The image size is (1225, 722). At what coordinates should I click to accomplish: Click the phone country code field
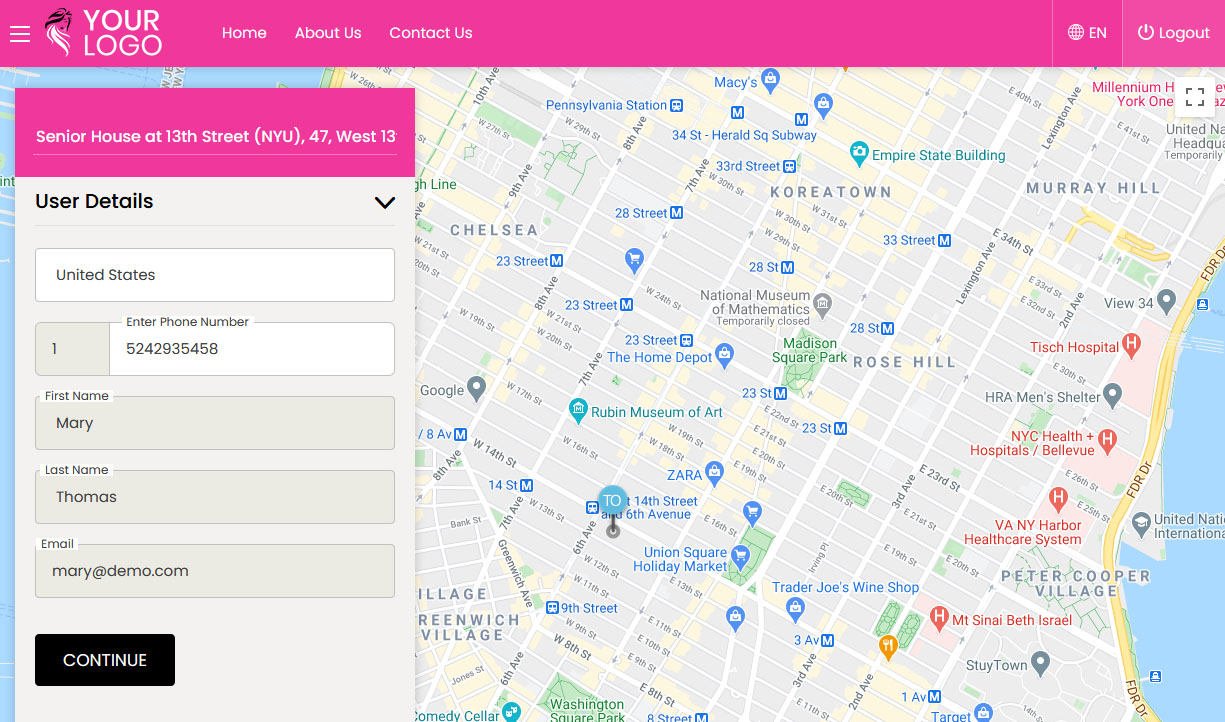[x=72, y=349]
